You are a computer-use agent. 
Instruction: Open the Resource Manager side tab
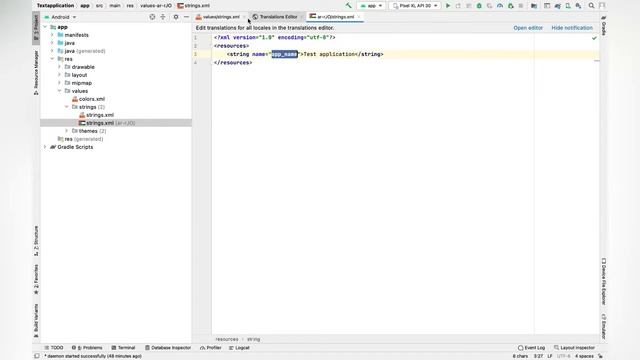pyautogui.click(x=36, y=73)
